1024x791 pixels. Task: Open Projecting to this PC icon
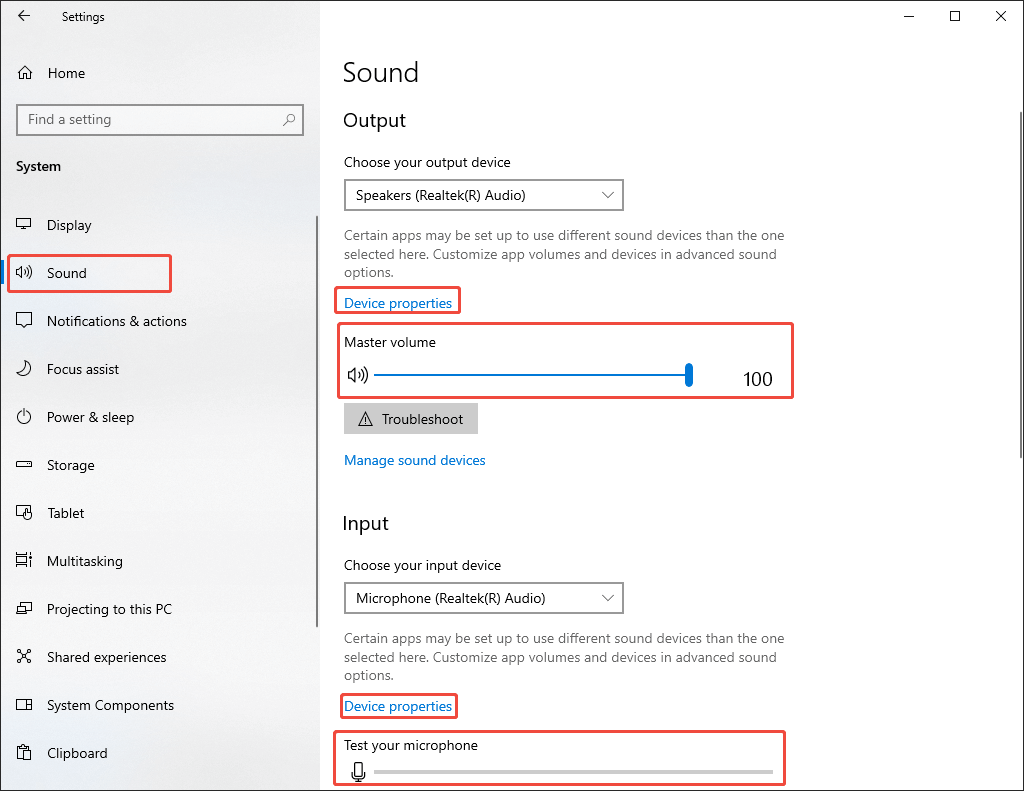tap(24, 609)
